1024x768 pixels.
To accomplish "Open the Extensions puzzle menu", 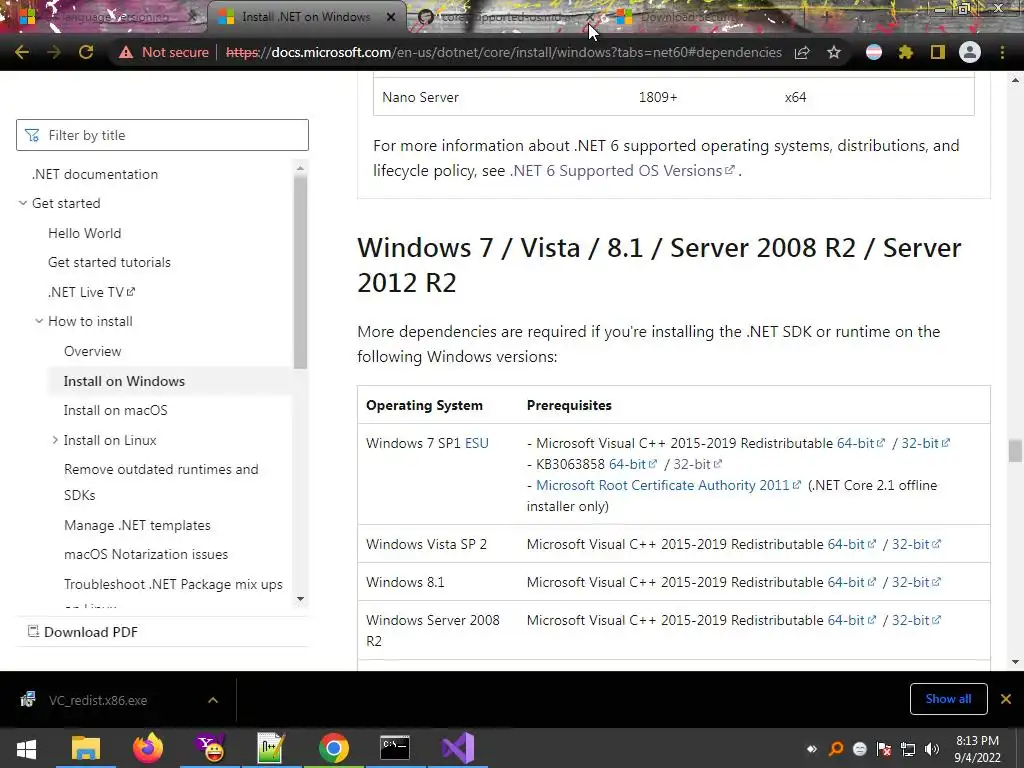I will click(906, 52).
